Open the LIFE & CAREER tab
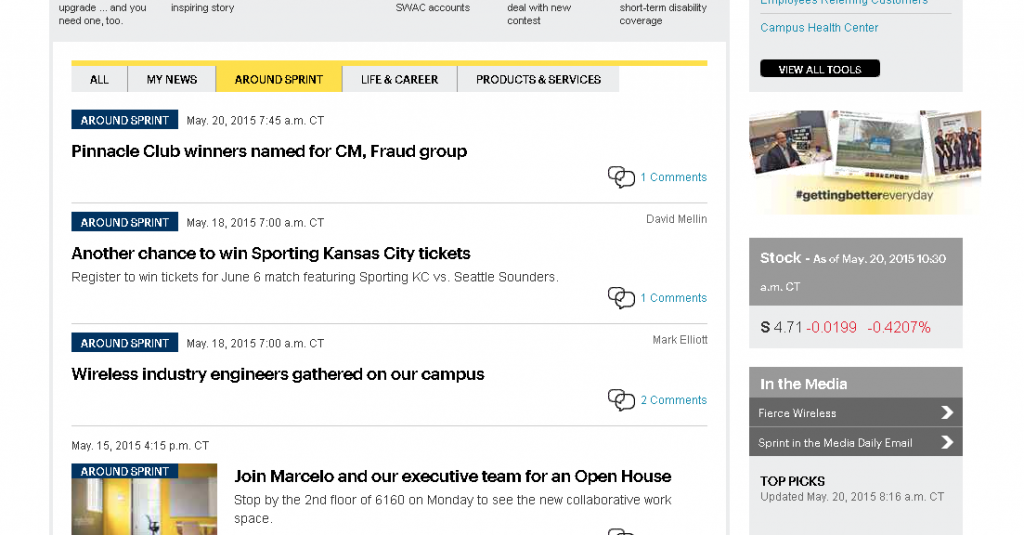The width and height of the screenshot is (1024, 535). pyautogui.click(x=399, y=79)
